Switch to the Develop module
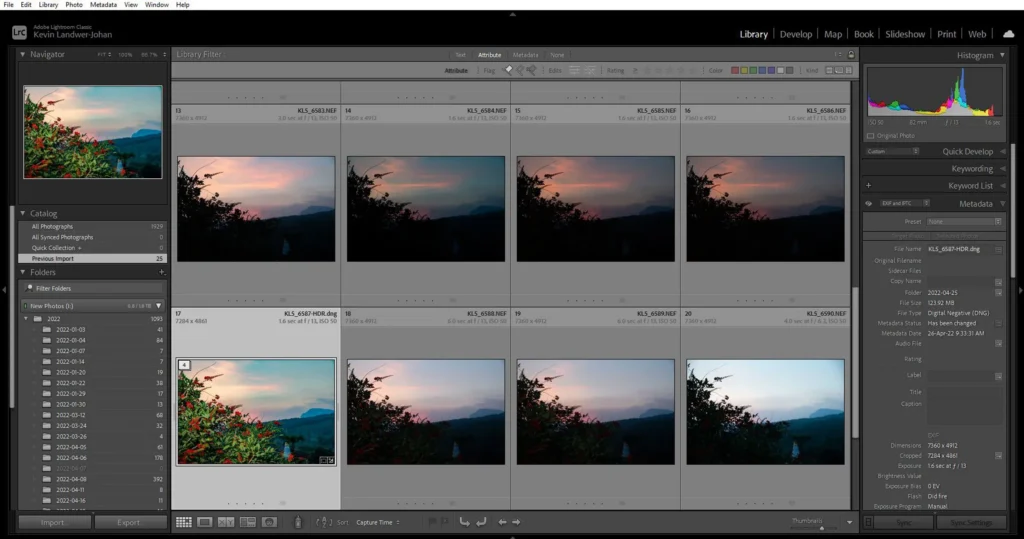 pyautogui.click(x=796, y=34)
